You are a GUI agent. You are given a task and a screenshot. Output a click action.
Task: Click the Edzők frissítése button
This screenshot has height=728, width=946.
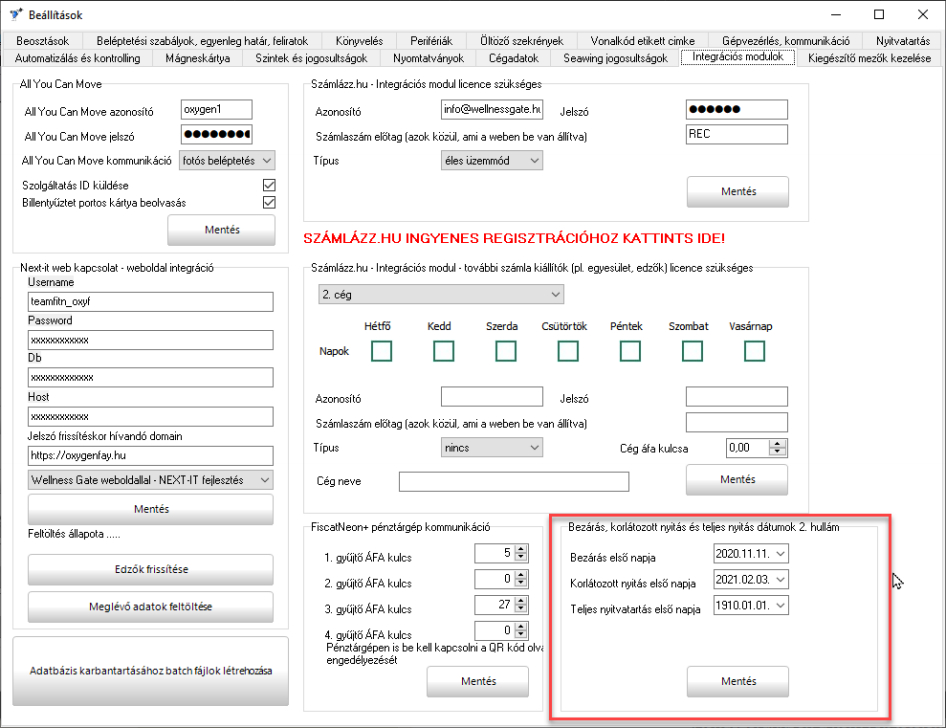[151, 569]
